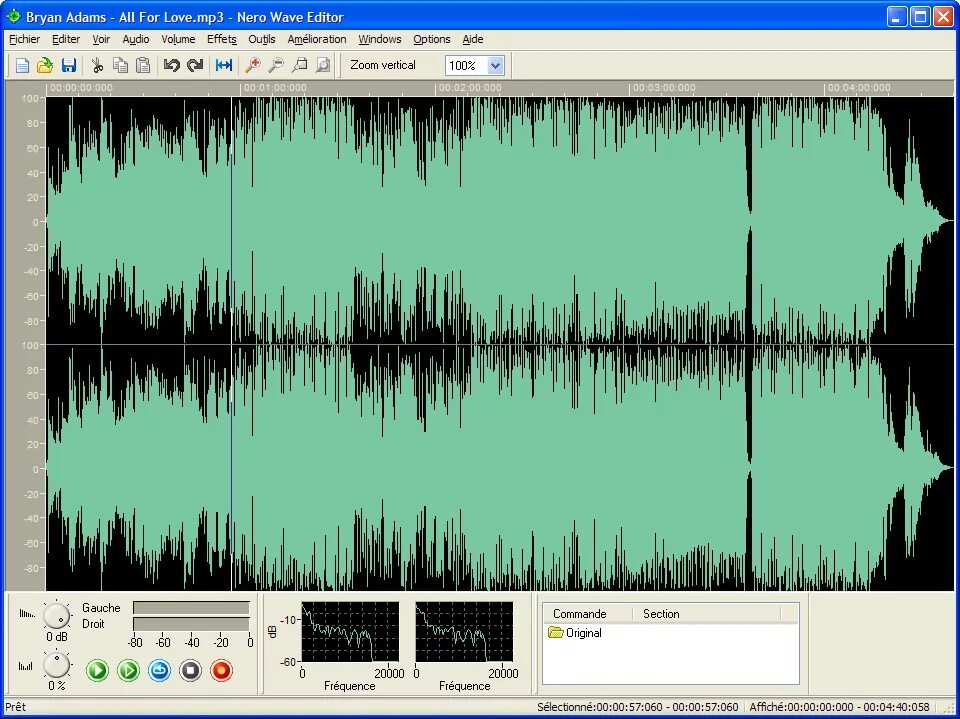Viewport: 960px width, 719px height.
Task: Stop playback with the square stop button
Action: pos(190,671)
